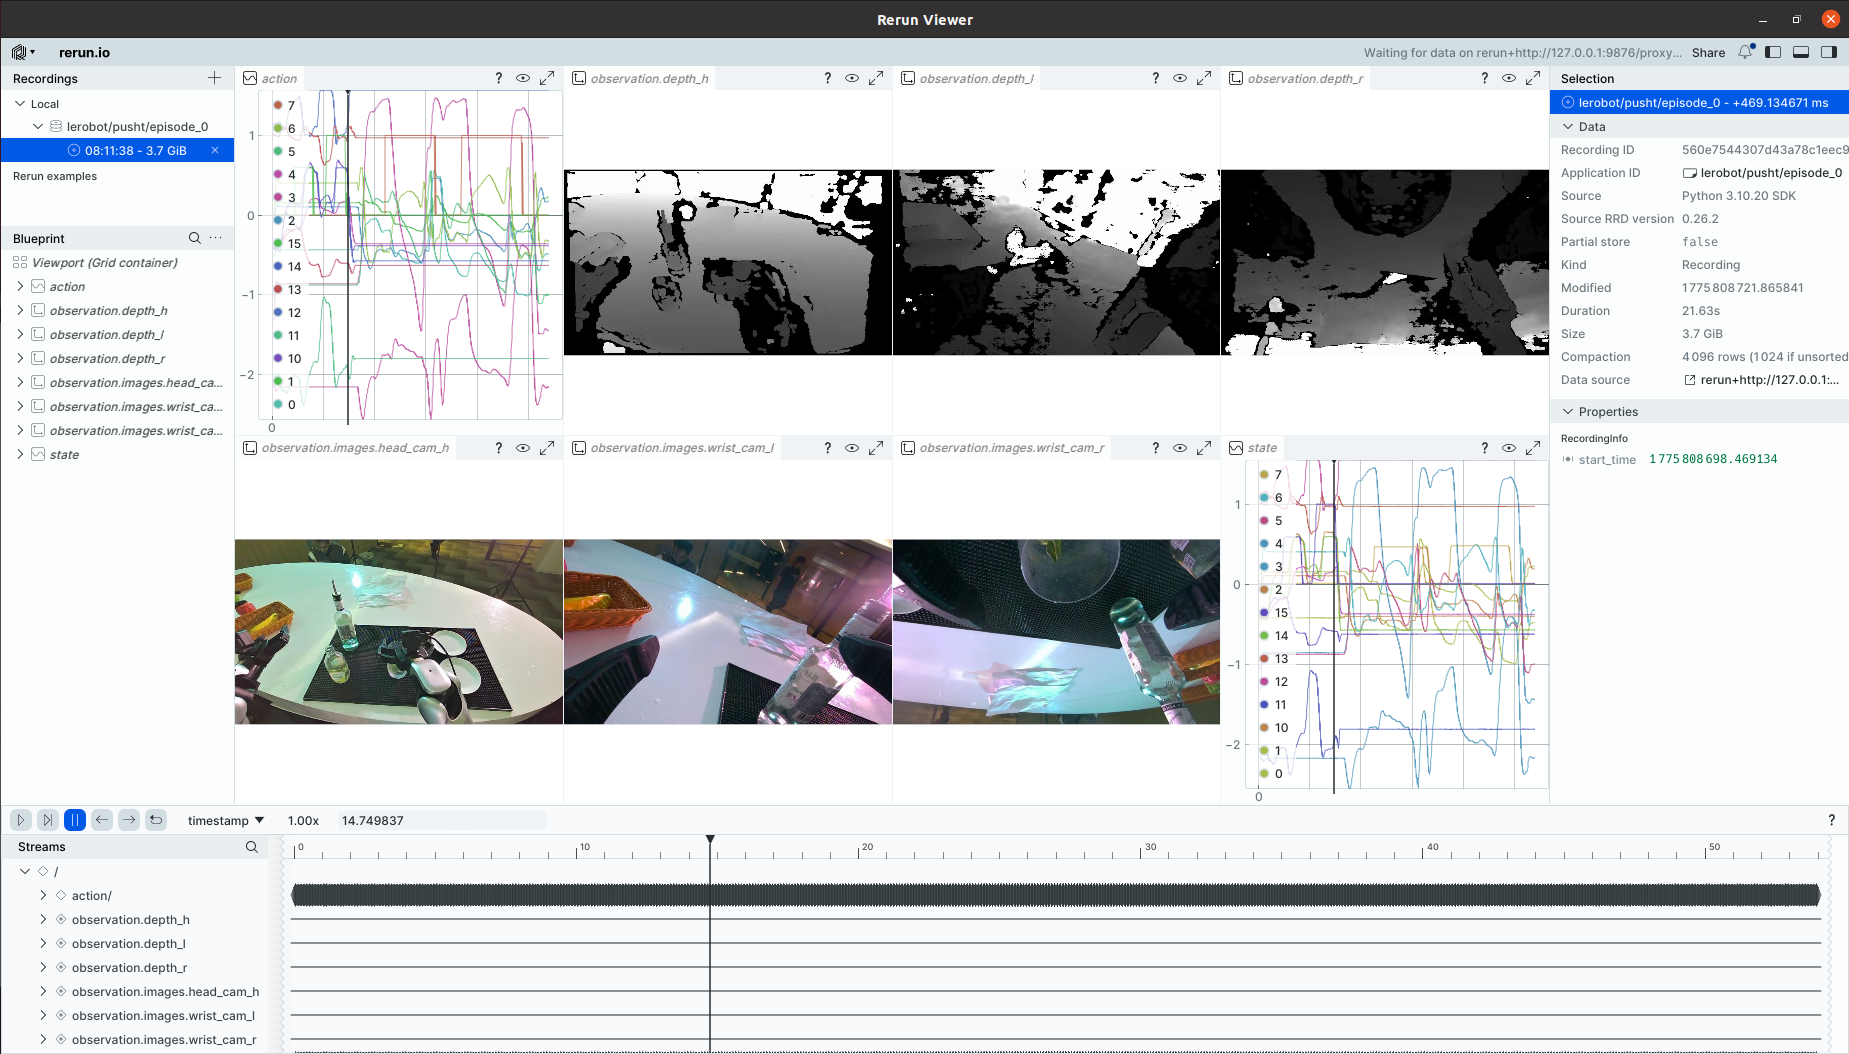The image size is (1849, 1054).
Task: Toggle the right Selection panel
Action: [1829, 52]
